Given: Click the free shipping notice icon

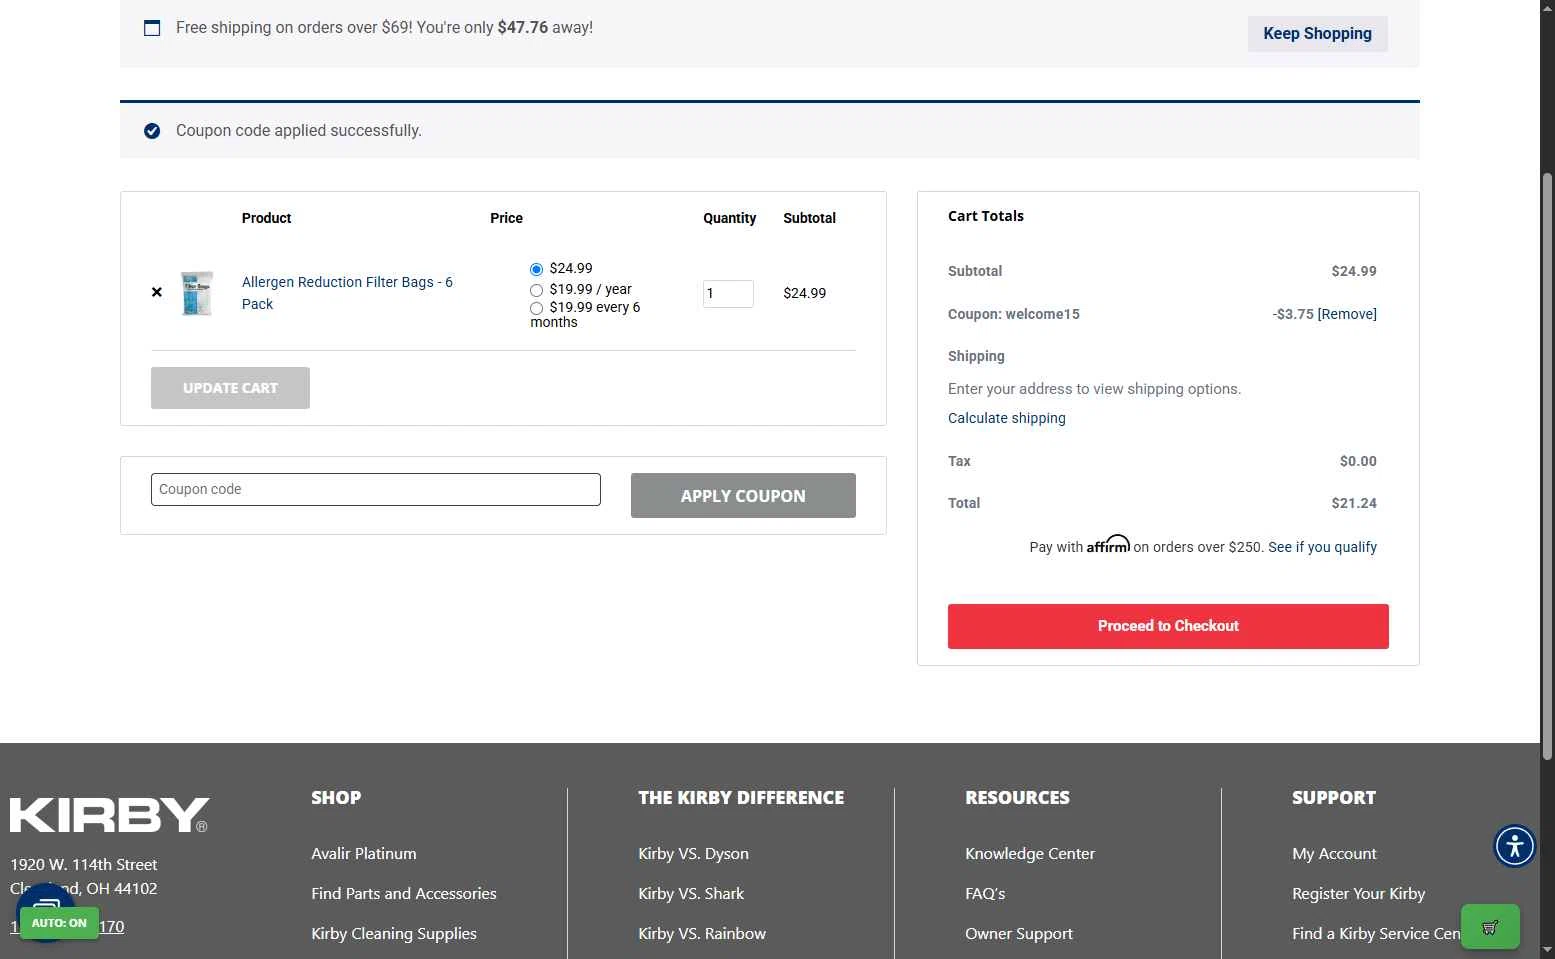Looking at the screenshot, I should pyautogui.click(x=152, y=28).
